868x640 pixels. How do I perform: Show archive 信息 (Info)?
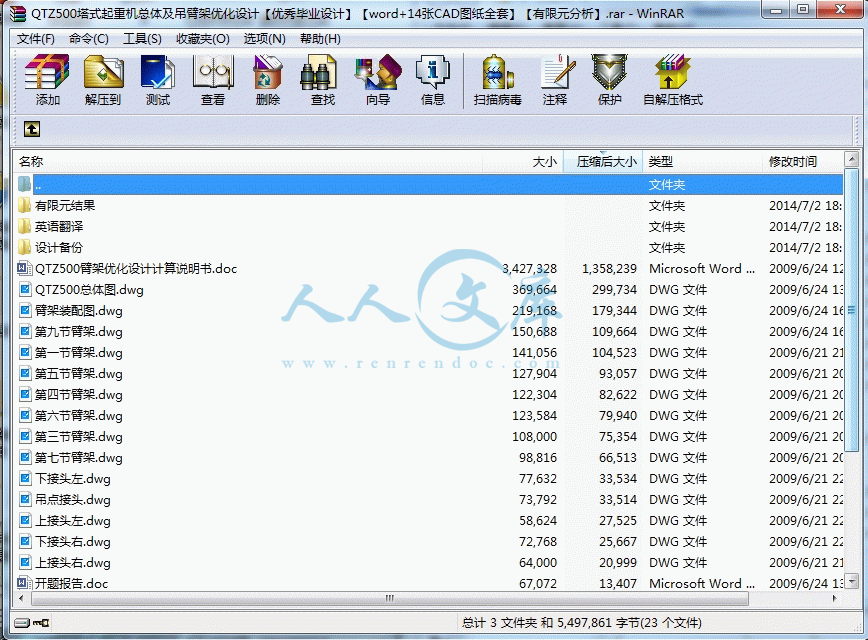coord(433,79)
